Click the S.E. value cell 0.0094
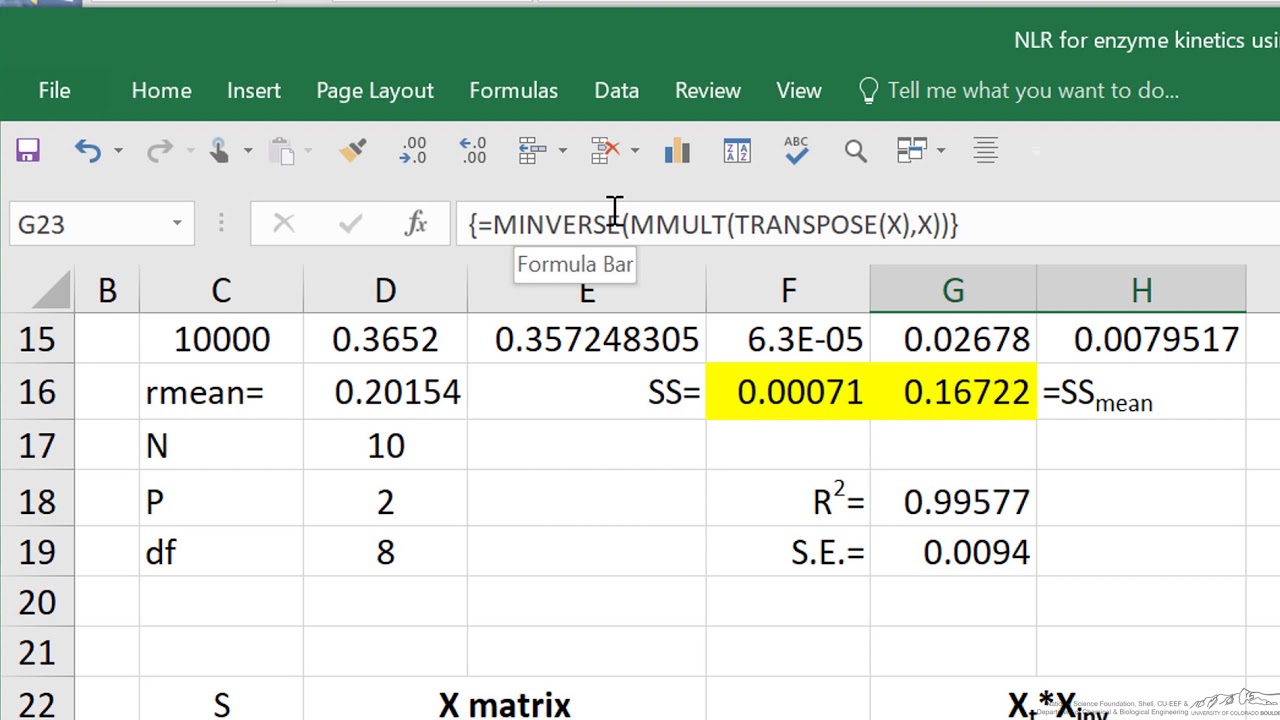This screenshot has height=720, width=1280. point(953,552)
